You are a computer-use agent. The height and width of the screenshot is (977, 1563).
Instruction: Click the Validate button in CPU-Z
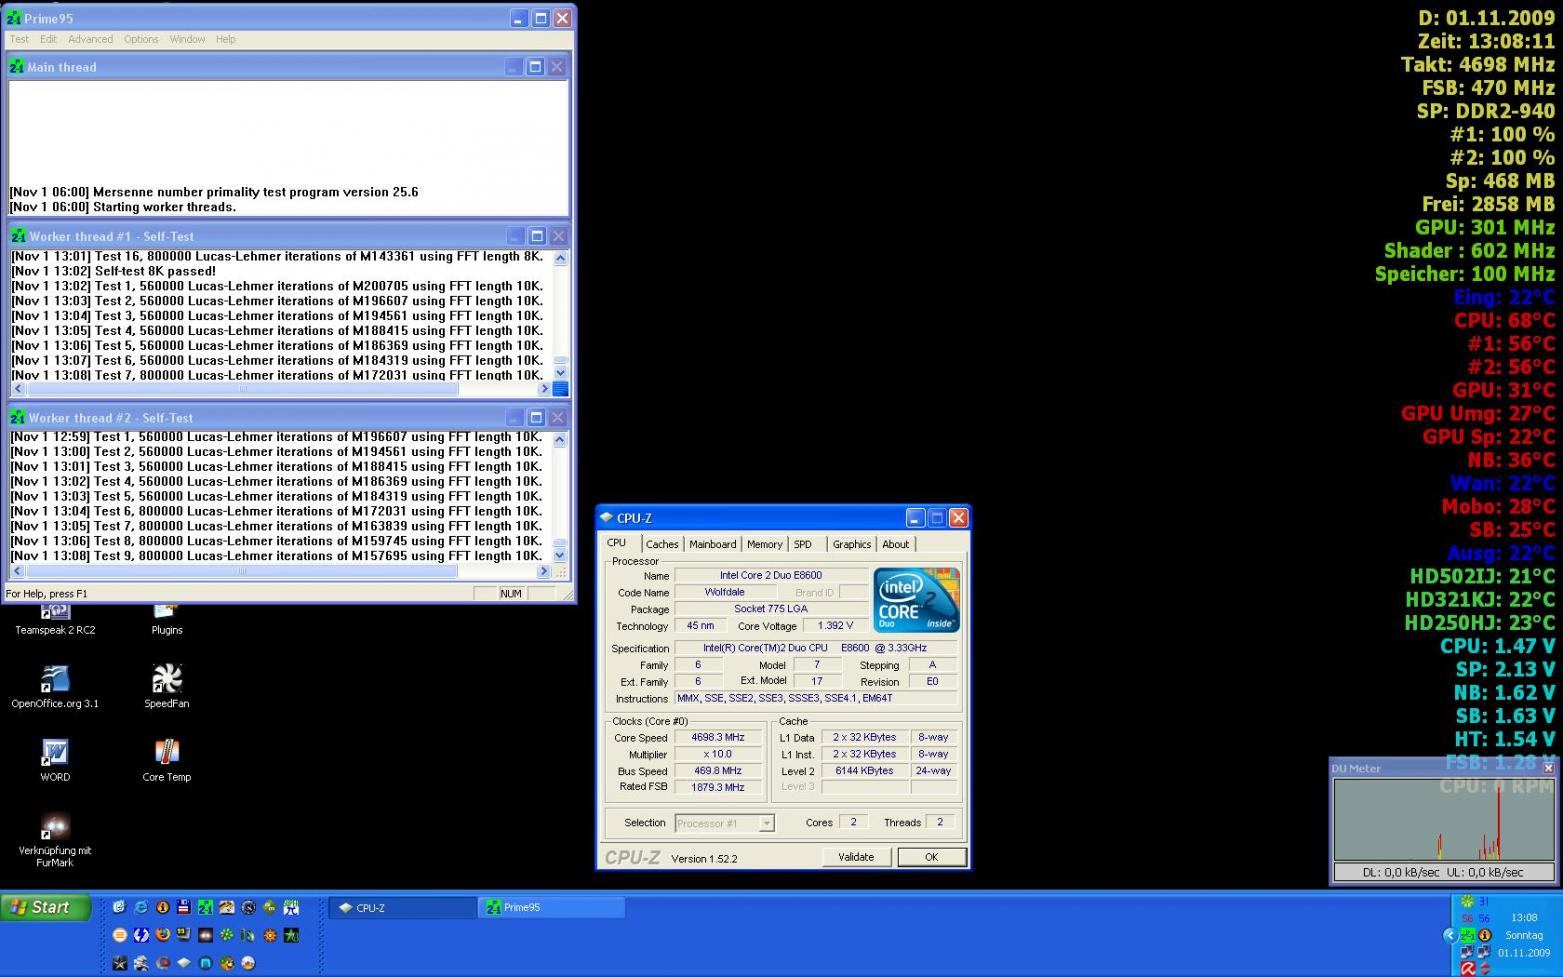856,857
